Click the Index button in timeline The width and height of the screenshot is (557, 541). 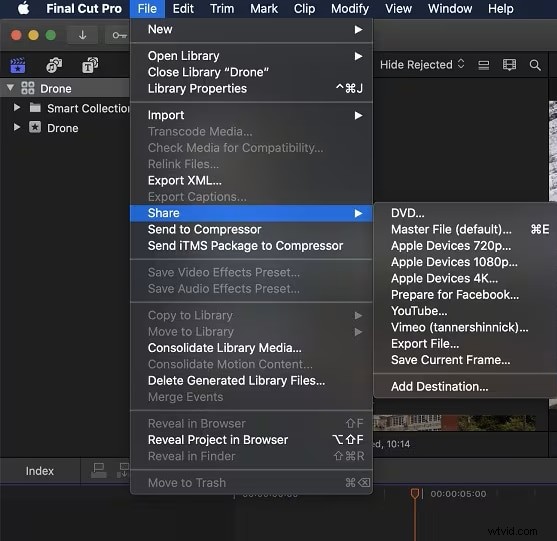pos(39,471)
